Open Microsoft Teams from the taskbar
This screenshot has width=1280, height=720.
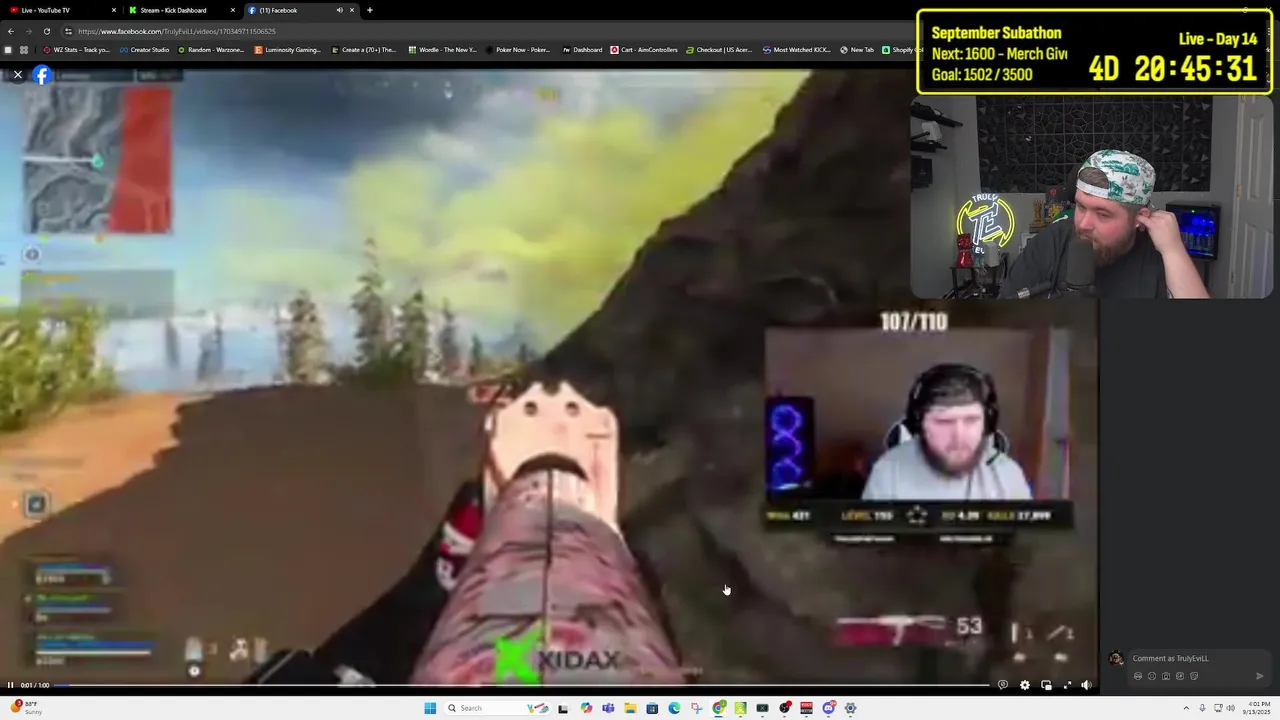click(608, 708)
